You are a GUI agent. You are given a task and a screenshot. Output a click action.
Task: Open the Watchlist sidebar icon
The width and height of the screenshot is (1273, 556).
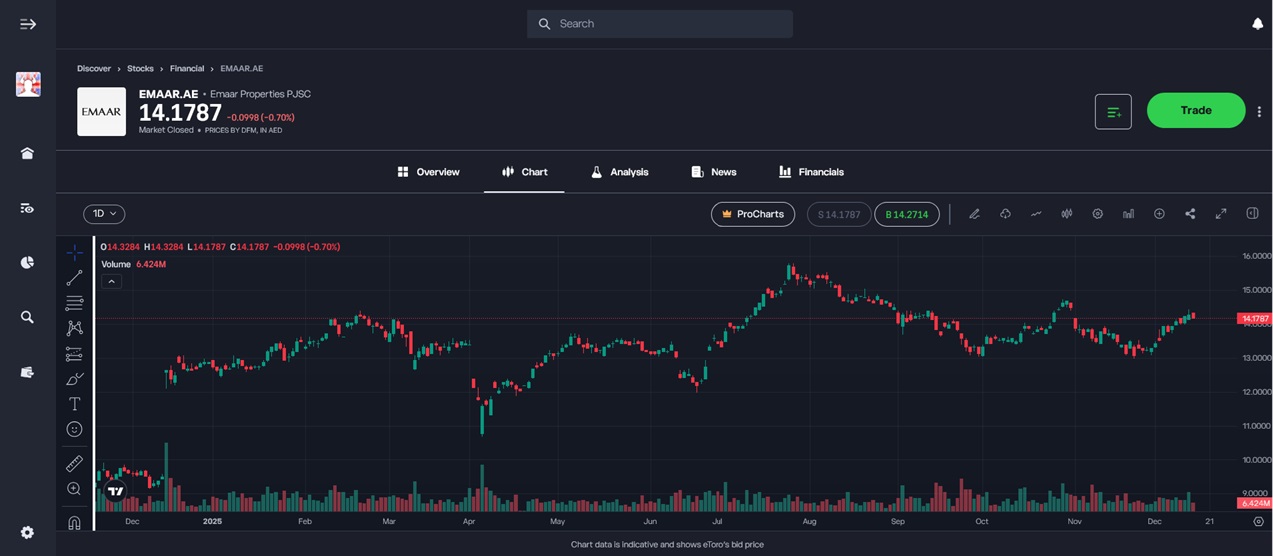coord(27,208)
